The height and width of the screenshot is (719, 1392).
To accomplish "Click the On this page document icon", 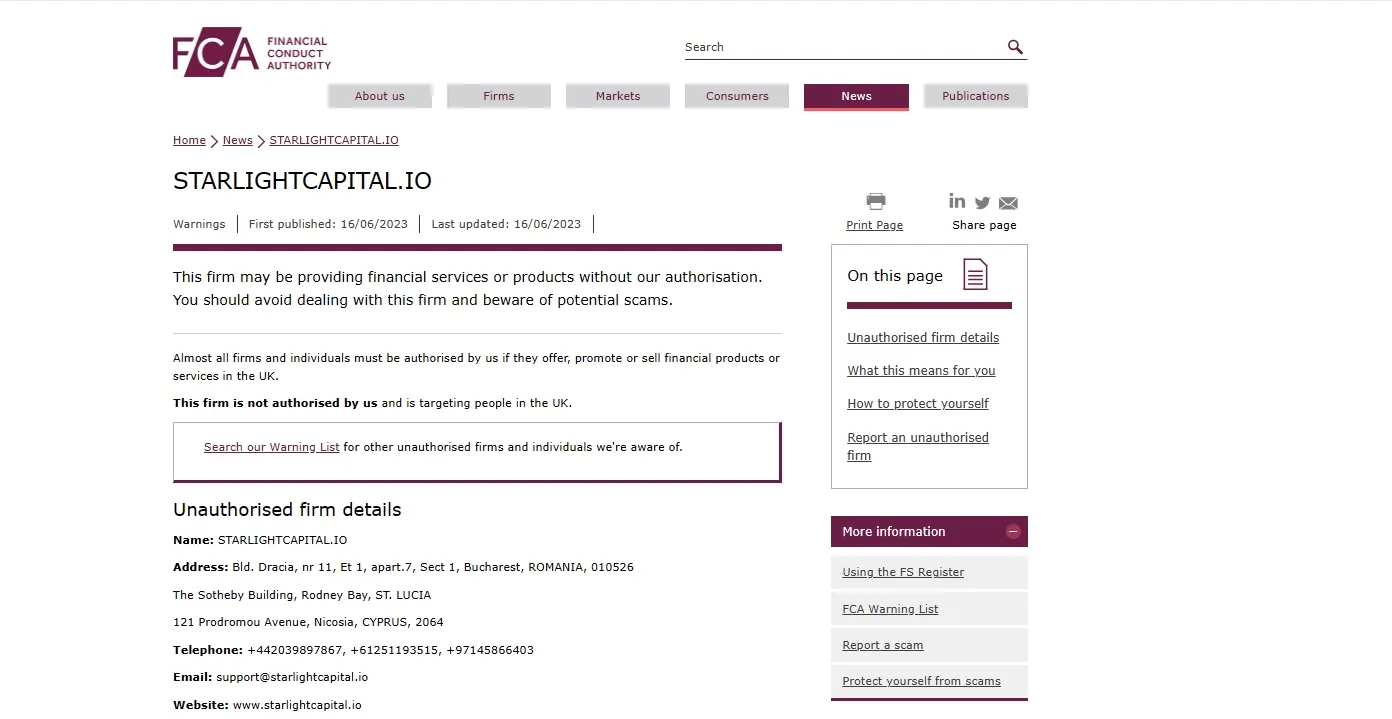I will [975, 274].
